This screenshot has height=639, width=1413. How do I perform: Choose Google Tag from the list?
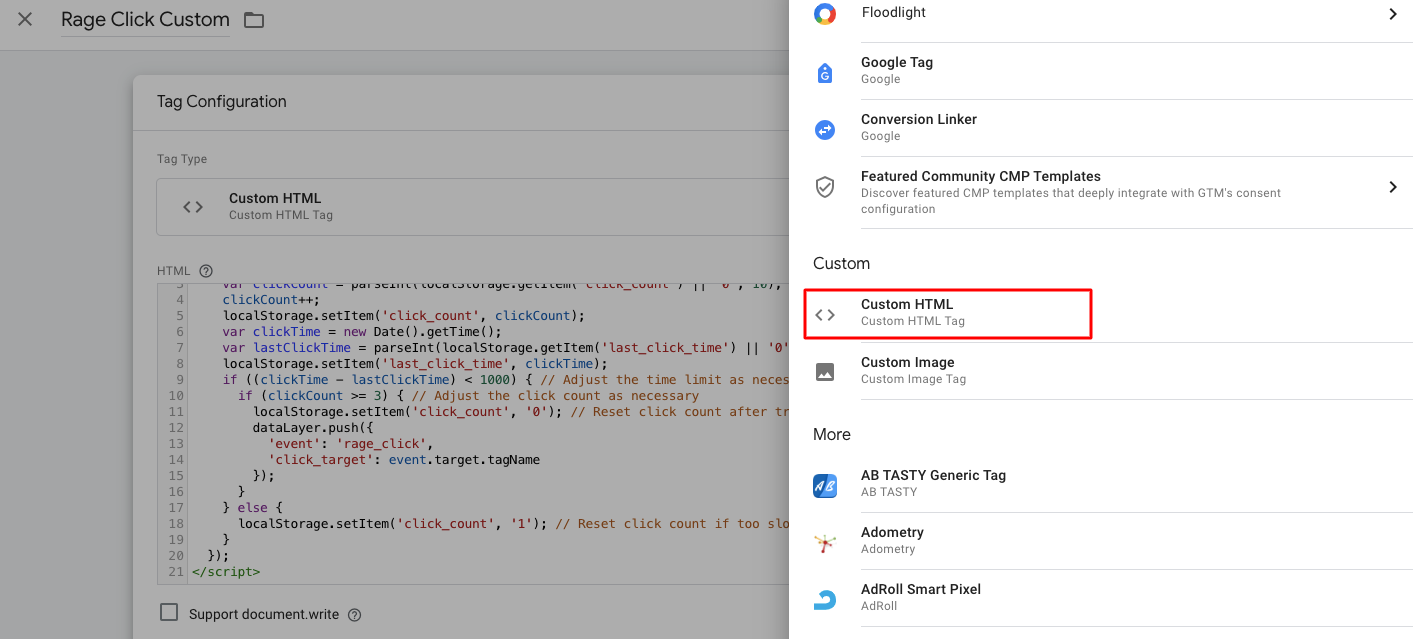click(x=1113, y=71)
